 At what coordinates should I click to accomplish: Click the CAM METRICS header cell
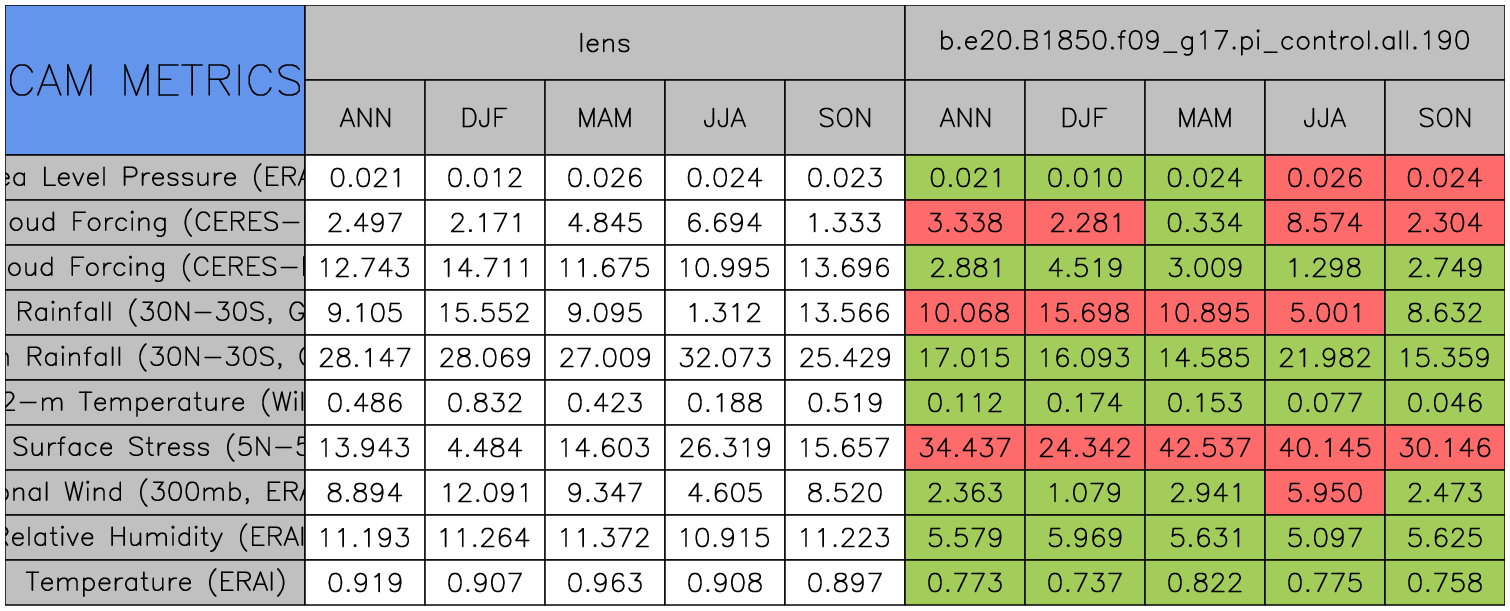point(155,80)
